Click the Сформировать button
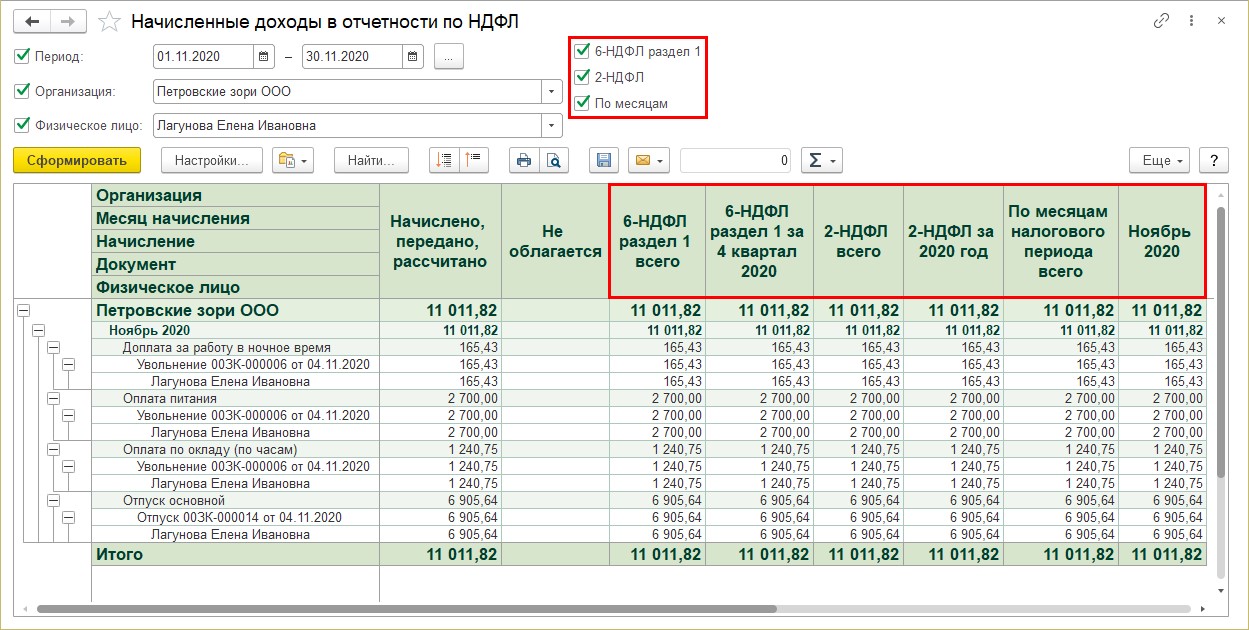The height and width of the screenshot is (630, 1249). [77, 160]
